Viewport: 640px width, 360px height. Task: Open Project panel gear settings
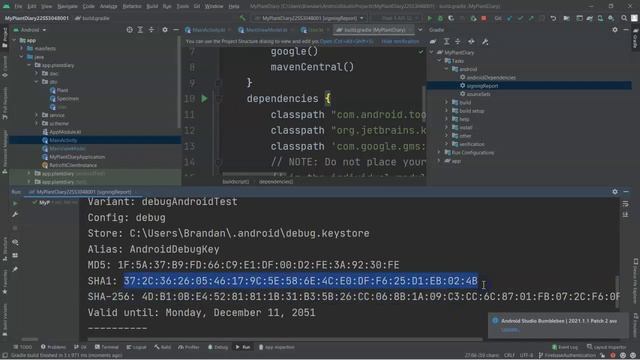click(x=165, y=30)
